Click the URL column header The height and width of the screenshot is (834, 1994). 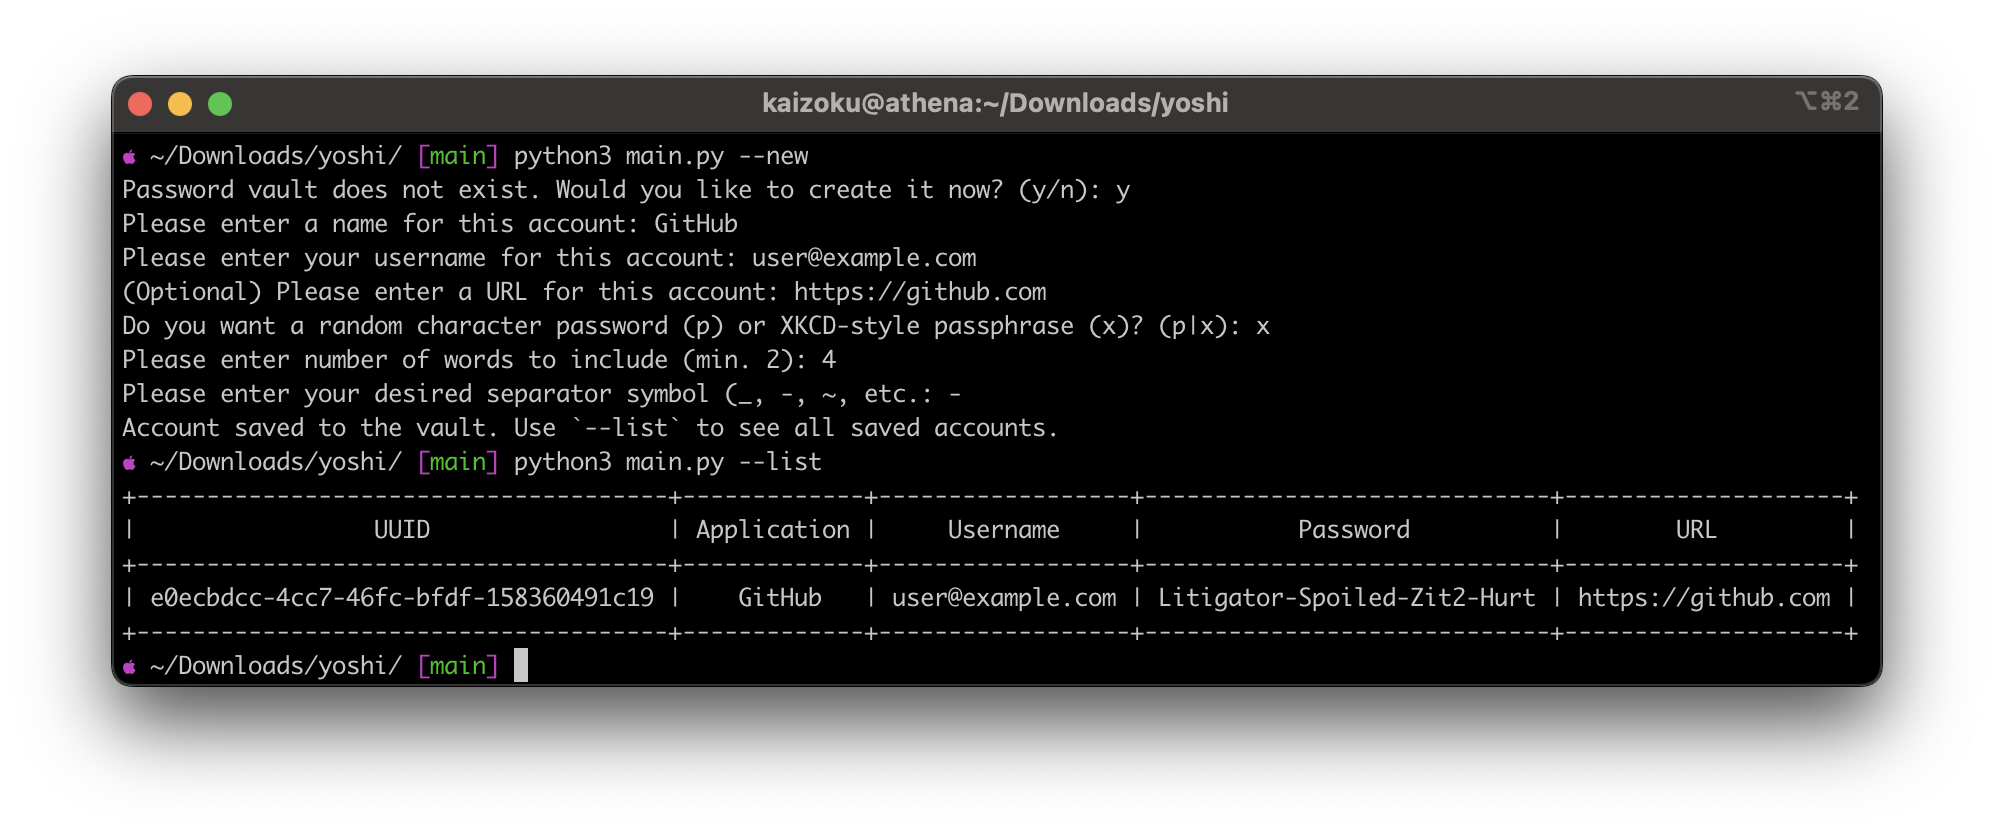pos(1696,530)
